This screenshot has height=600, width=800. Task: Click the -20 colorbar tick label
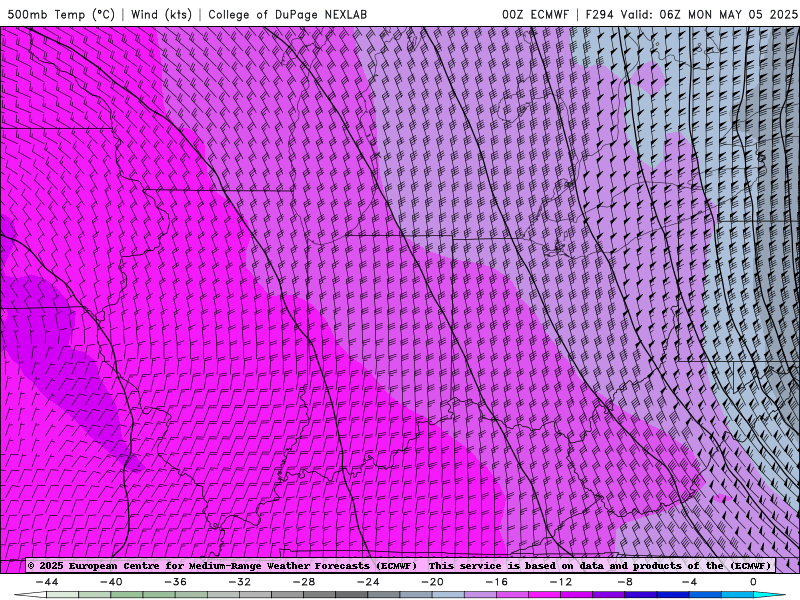[432, 582]
